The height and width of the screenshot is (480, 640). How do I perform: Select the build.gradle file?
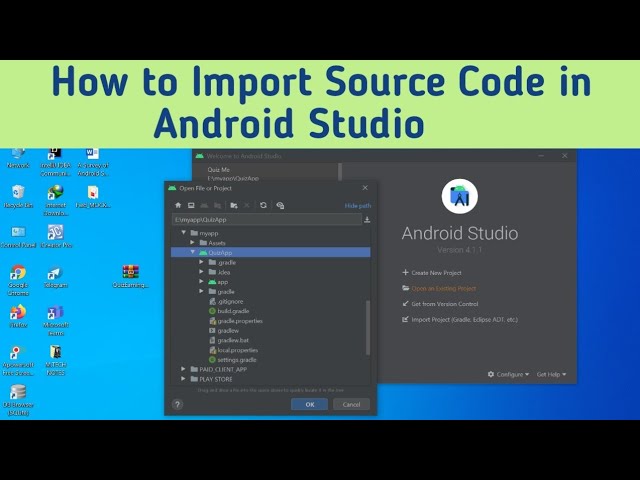(x=229, y=311)
